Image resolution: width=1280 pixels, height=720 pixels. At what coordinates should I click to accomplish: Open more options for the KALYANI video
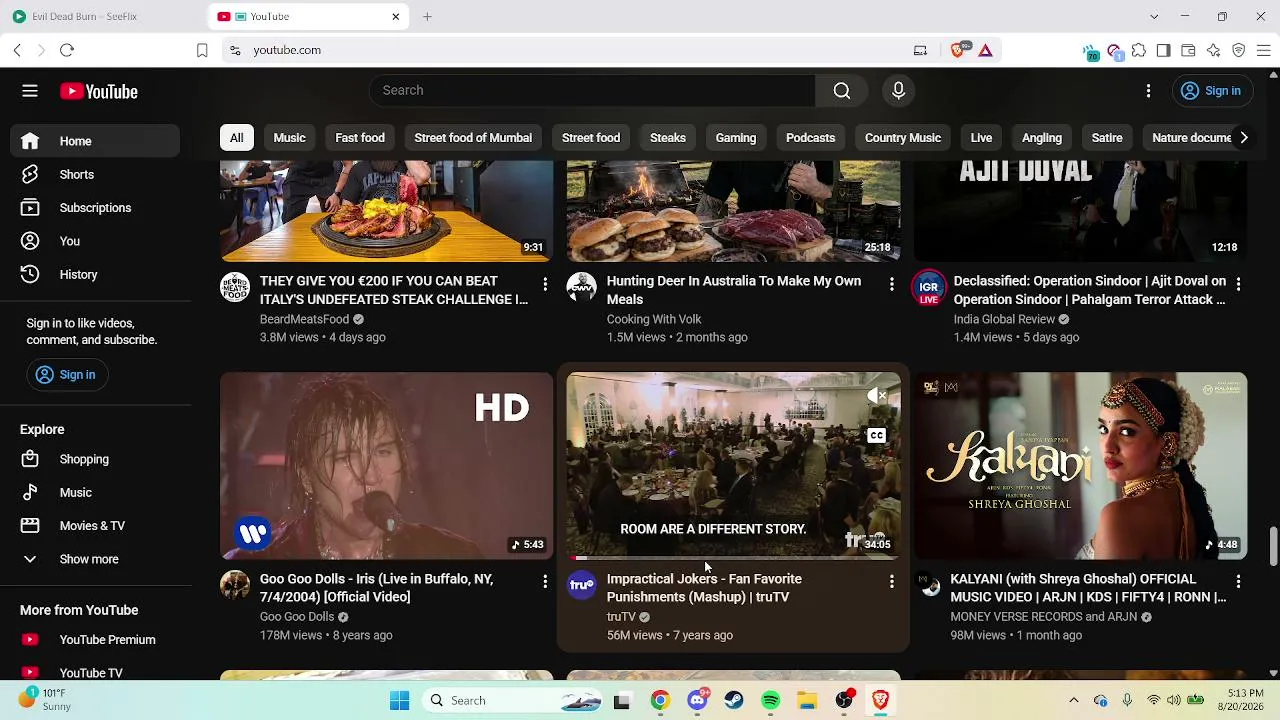(x=1238, y=581)
